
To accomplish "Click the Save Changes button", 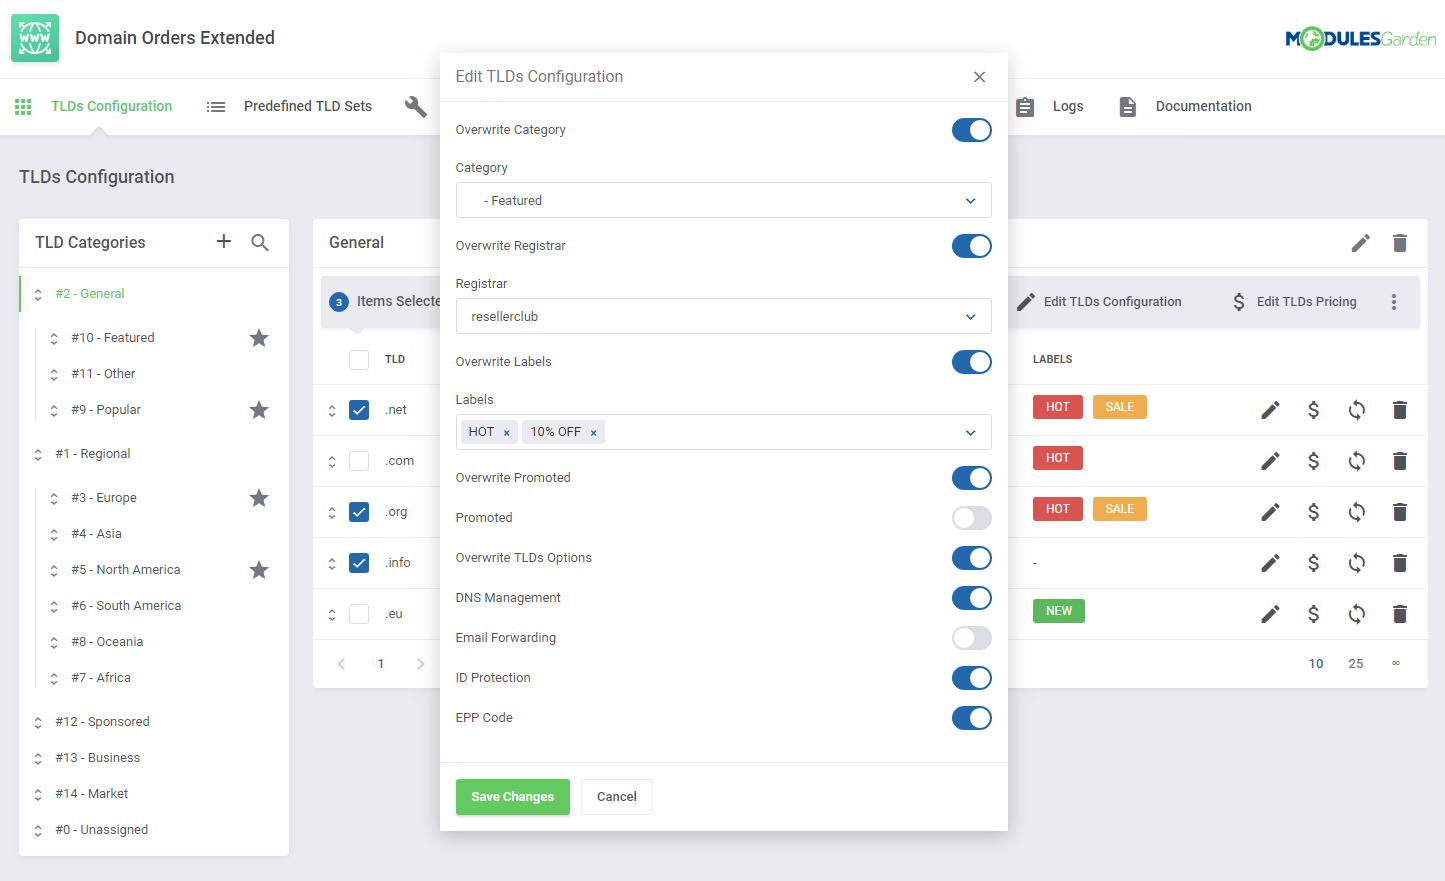I will click(x=512, y=797).
